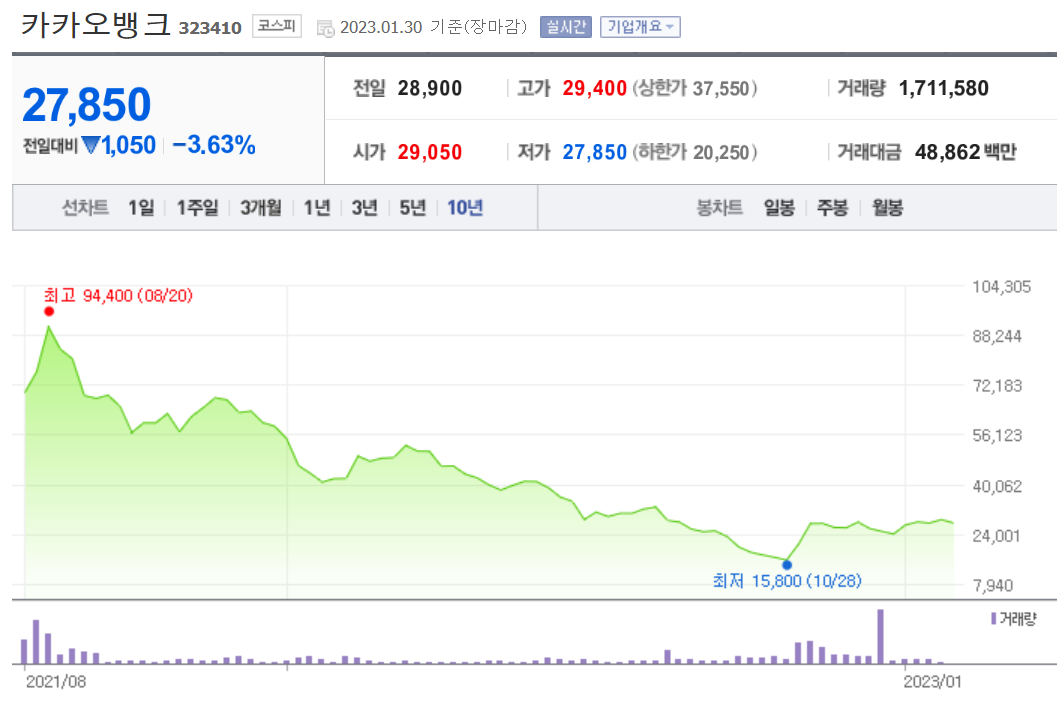Screen dimensions: 1057x706
Task: Click the 저가 value 27,850 in the price table
Action: [x=595, y=152]
